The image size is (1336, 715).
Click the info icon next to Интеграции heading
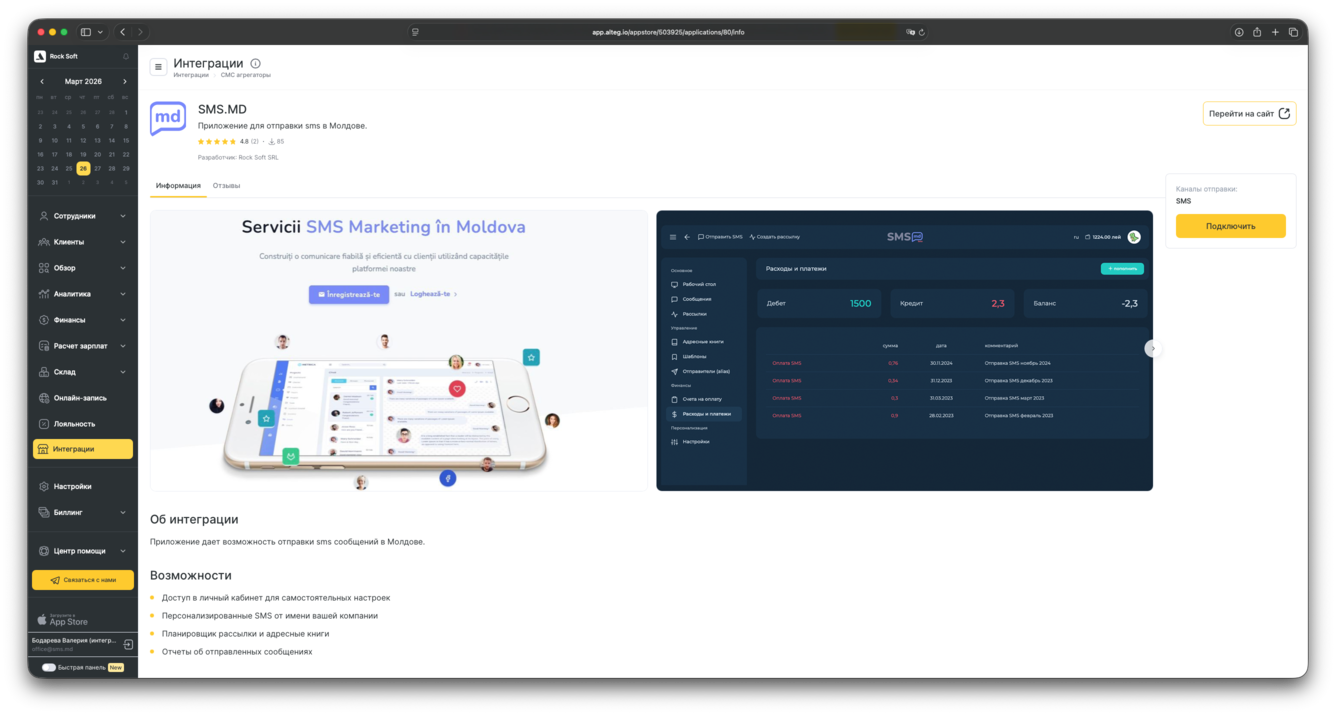(255, 63)
